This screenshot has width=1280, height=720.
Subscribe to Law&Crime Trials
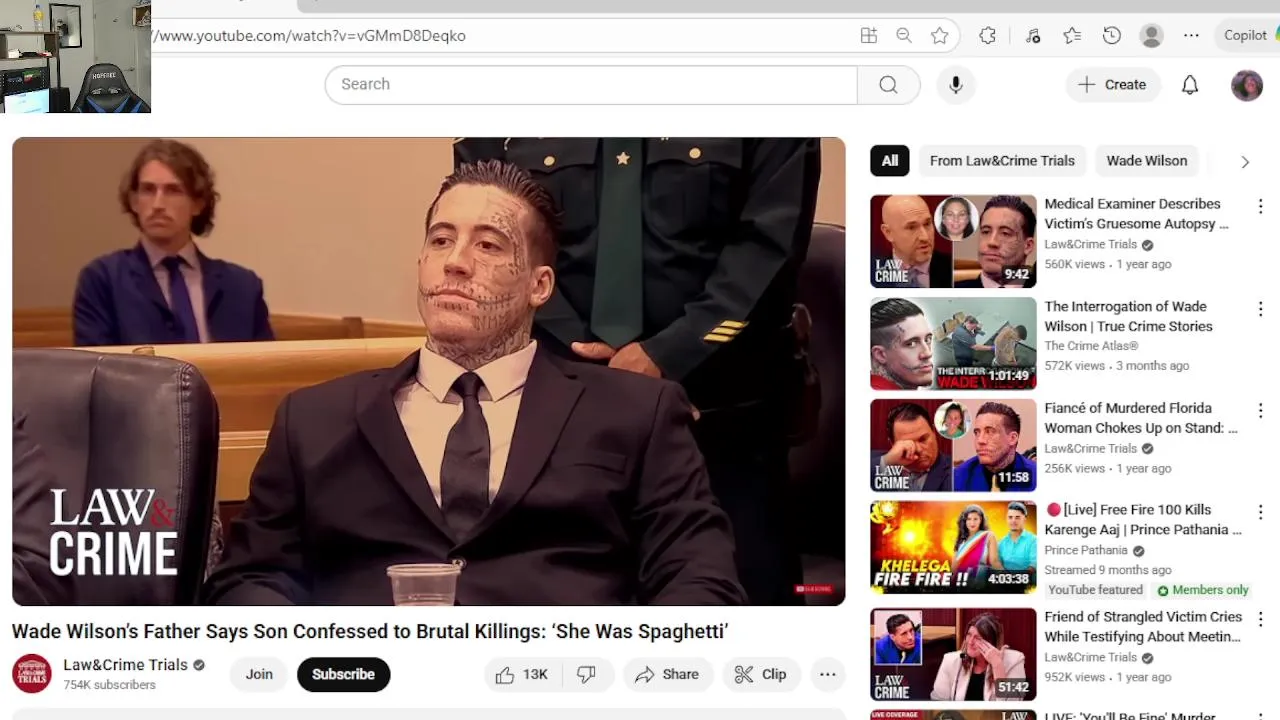tap(343, 674)
